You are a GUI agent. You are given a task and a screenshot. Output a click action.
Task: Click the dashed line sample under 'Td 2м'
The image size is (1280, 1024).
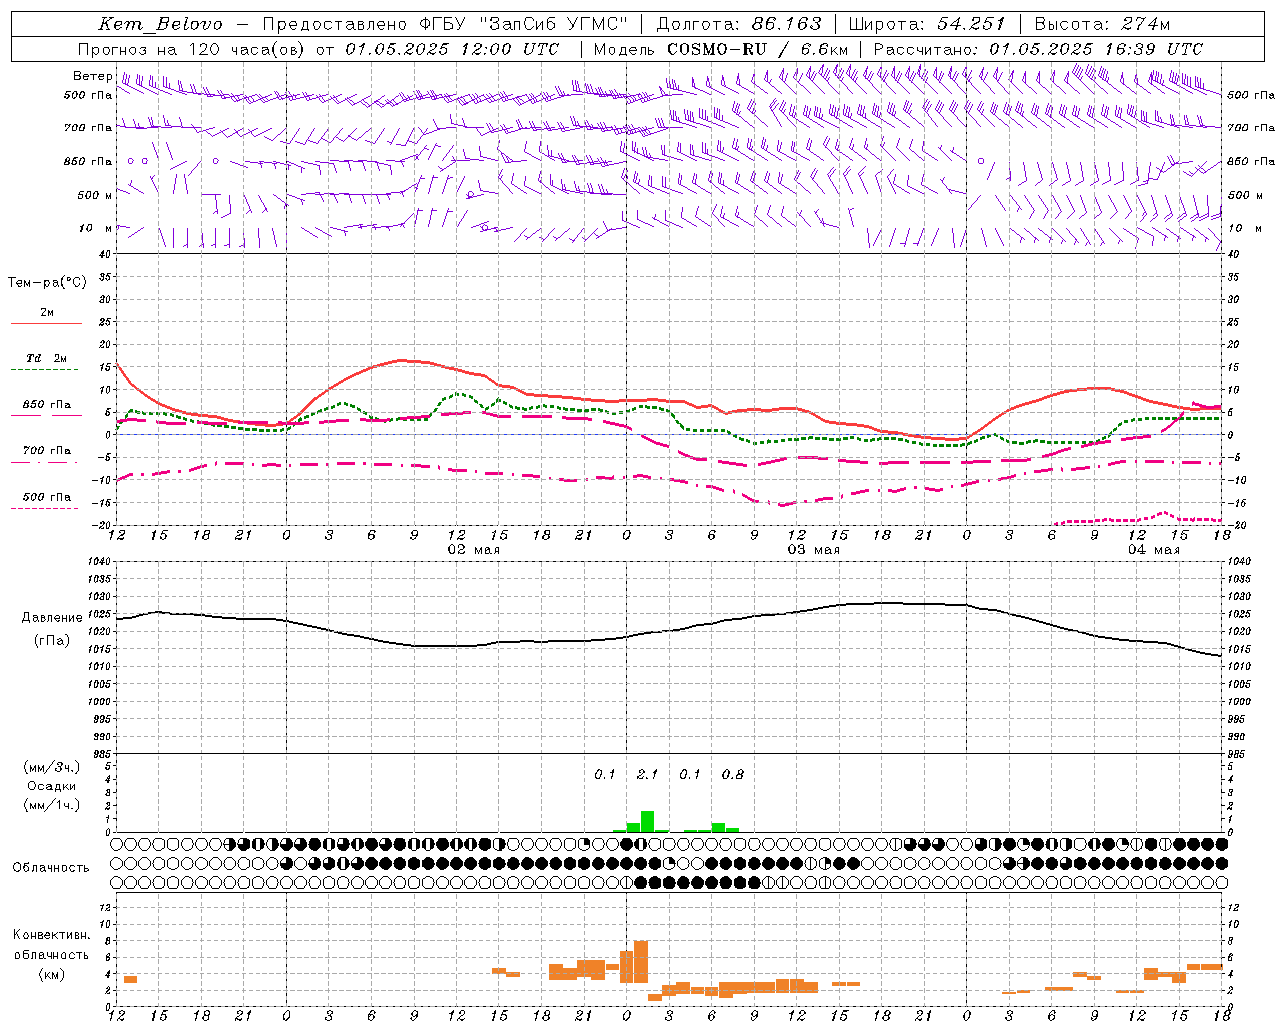tap(44, 370)
